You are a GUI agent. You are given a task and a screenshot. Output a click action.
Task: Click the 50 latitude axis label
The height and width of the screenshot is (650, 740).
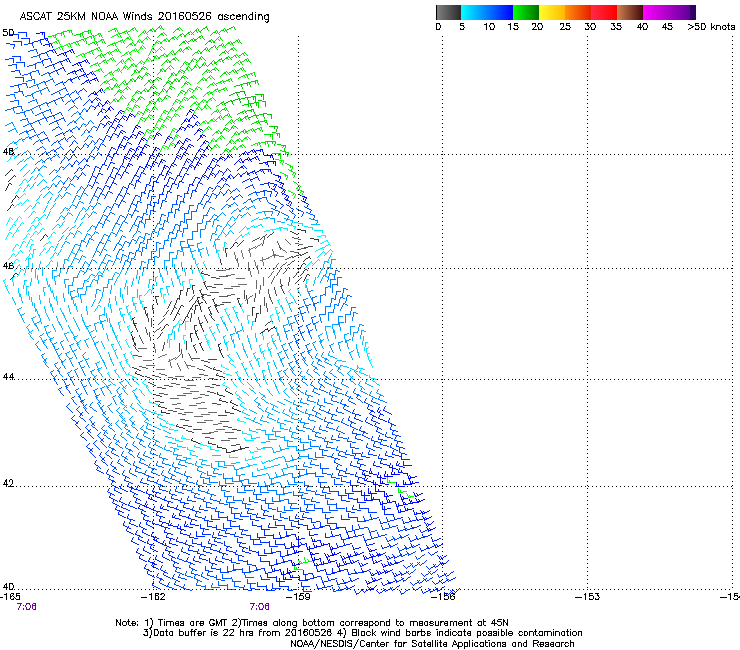click(8, 33)
